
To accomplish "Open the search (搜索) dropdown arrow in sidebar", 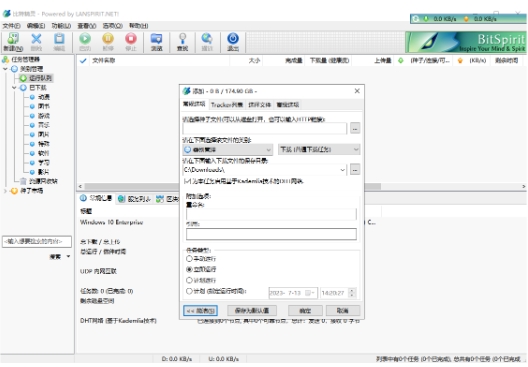I will (68, 257).
